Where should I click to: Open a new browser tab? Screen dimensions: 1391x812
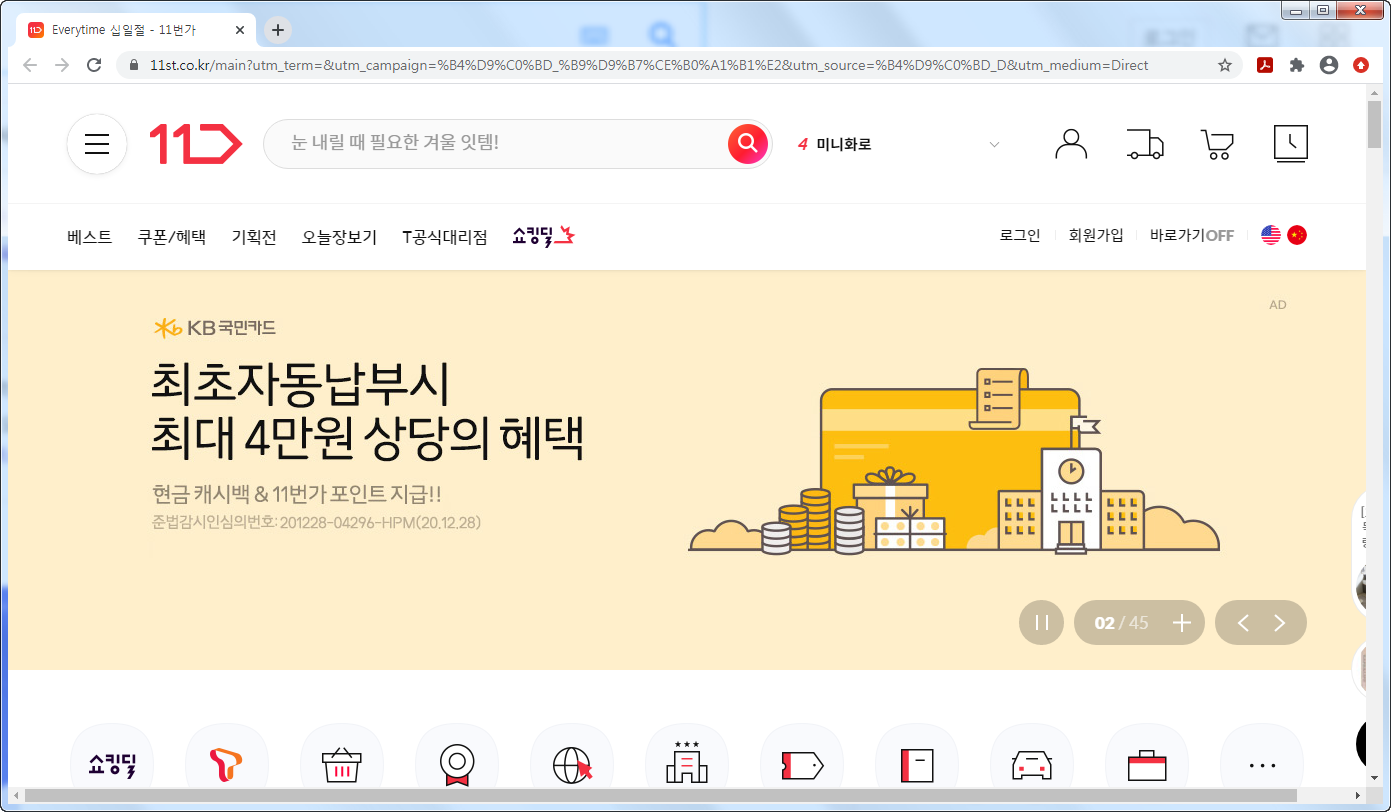(x=278, y=30)
